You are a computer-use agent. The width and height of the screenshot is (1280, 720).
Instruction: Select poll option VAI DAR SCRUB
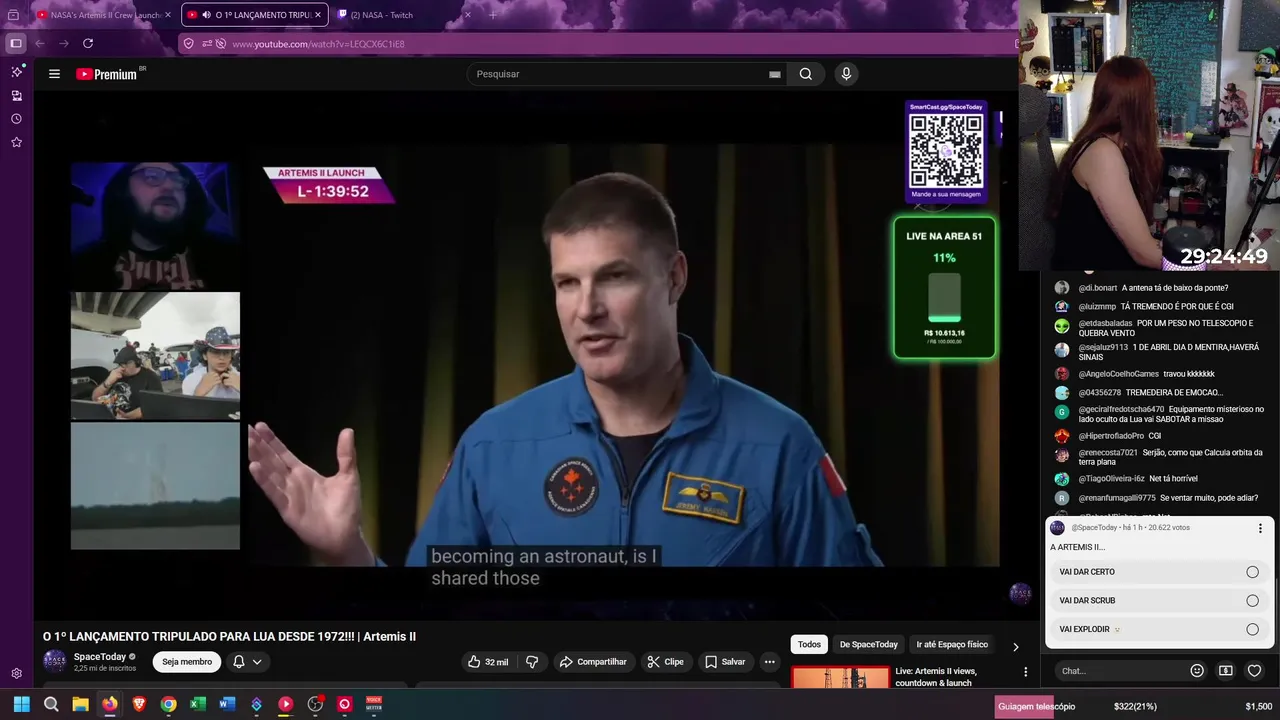click(x=1160, y=601)
